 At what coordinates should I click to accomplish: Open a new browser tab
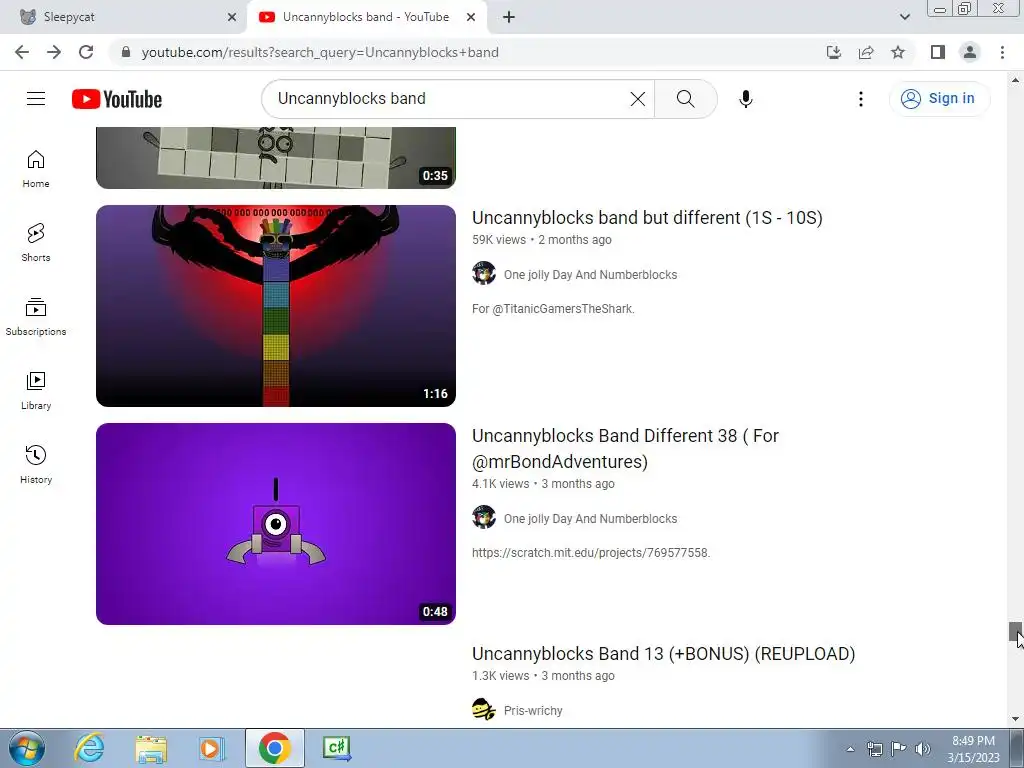[x=509, y=17]
